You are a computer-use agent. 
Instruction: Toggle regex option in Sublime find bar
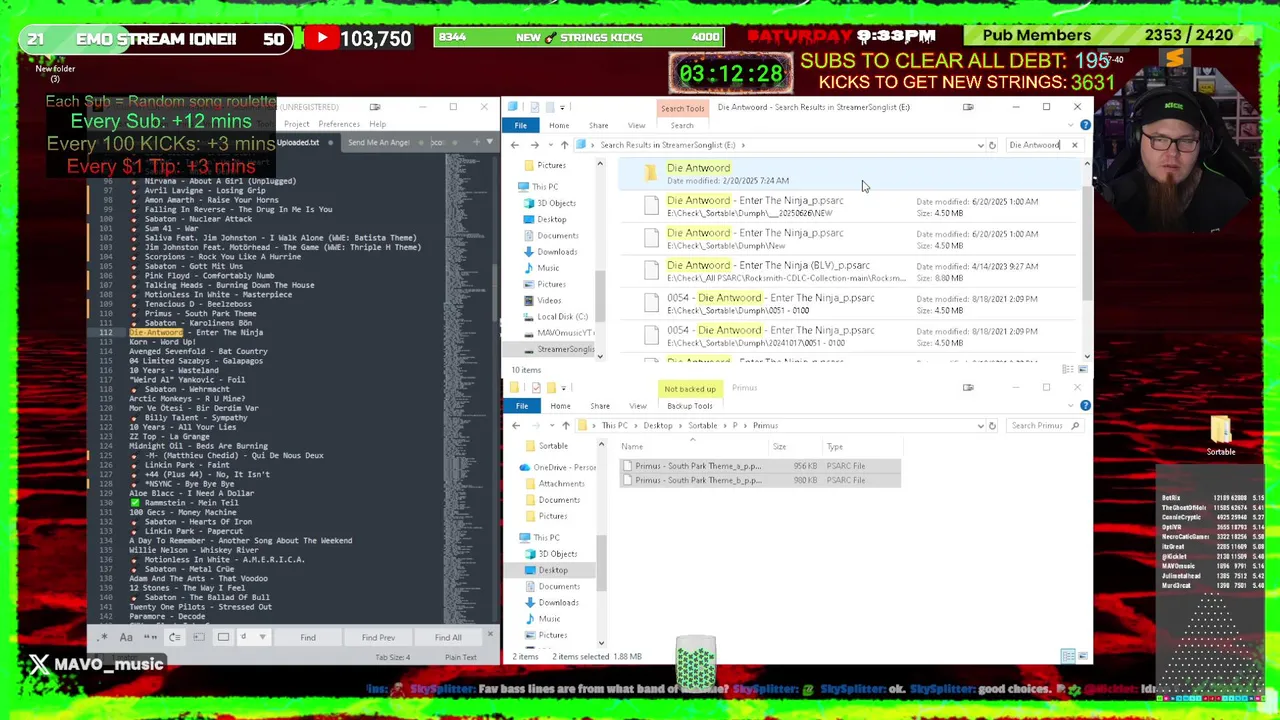pos(103,637)
